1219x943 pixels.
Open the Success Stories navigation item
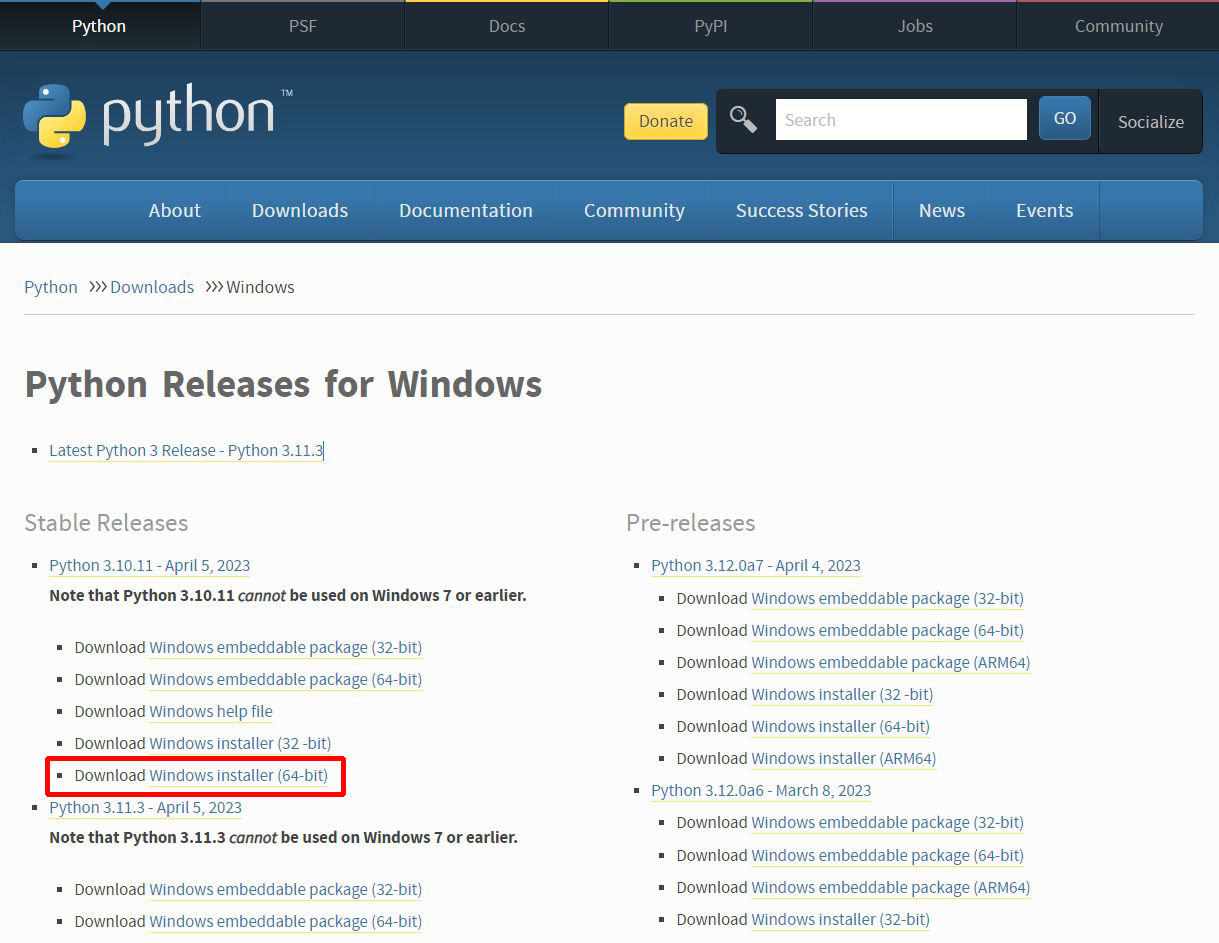tap(801, 211)
